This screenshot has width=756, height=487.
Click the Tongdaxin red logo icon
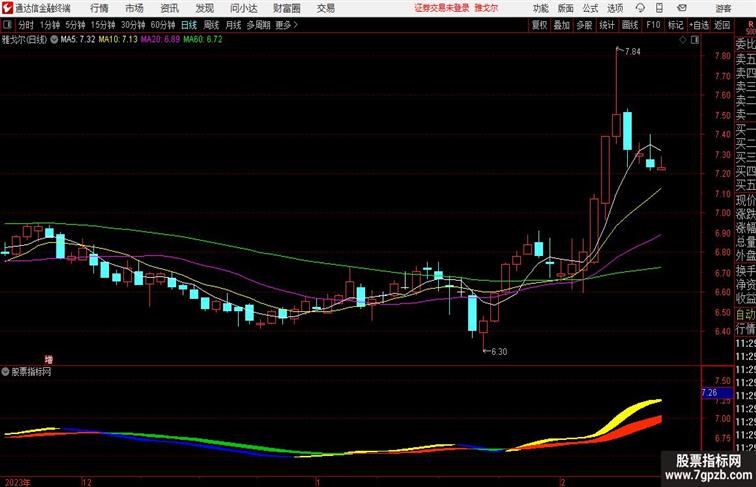[x=7, y=8]
